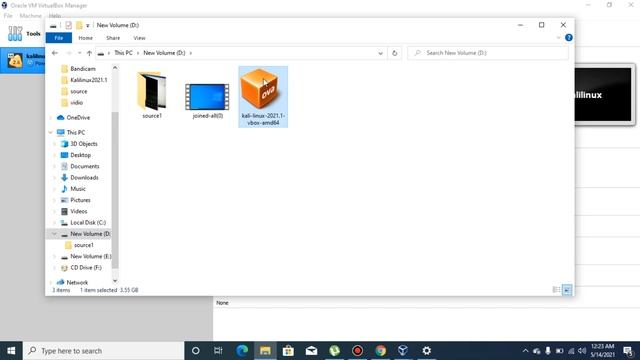Open 3D Objects in navigation pane
This screenshot has width=640, height=360.
(84, 144)
